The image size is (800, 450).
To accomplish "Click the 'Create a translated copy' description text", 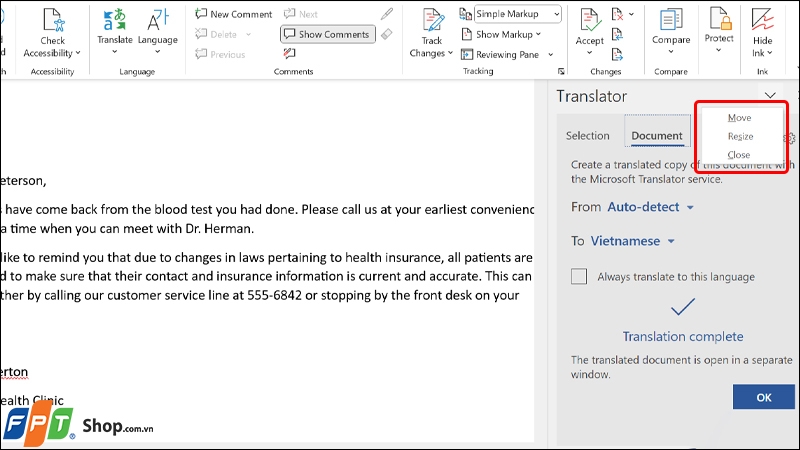I will point(682,172).
